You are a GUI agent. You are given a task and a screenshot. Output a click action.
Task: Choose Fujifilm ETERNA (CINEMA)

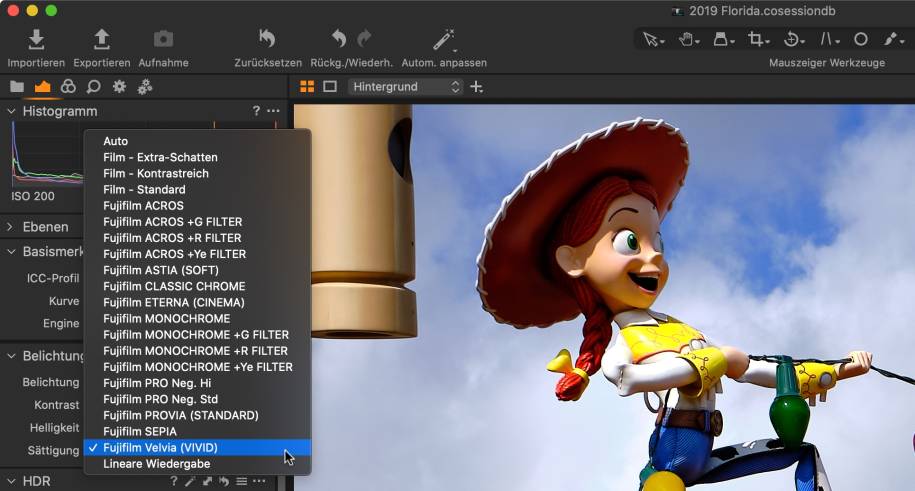point(197,302)
